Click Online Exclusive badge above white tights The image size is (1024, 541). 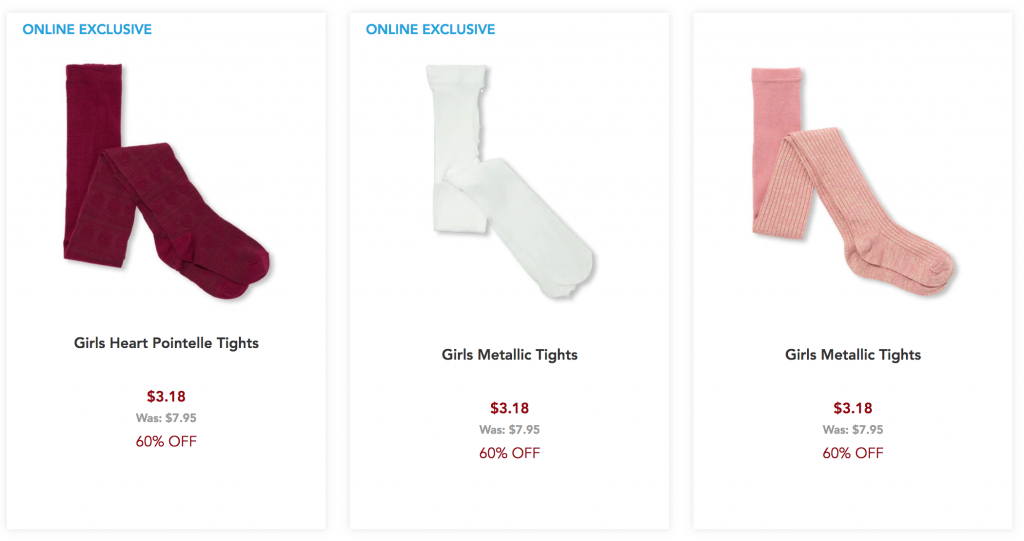coord(430,29)
